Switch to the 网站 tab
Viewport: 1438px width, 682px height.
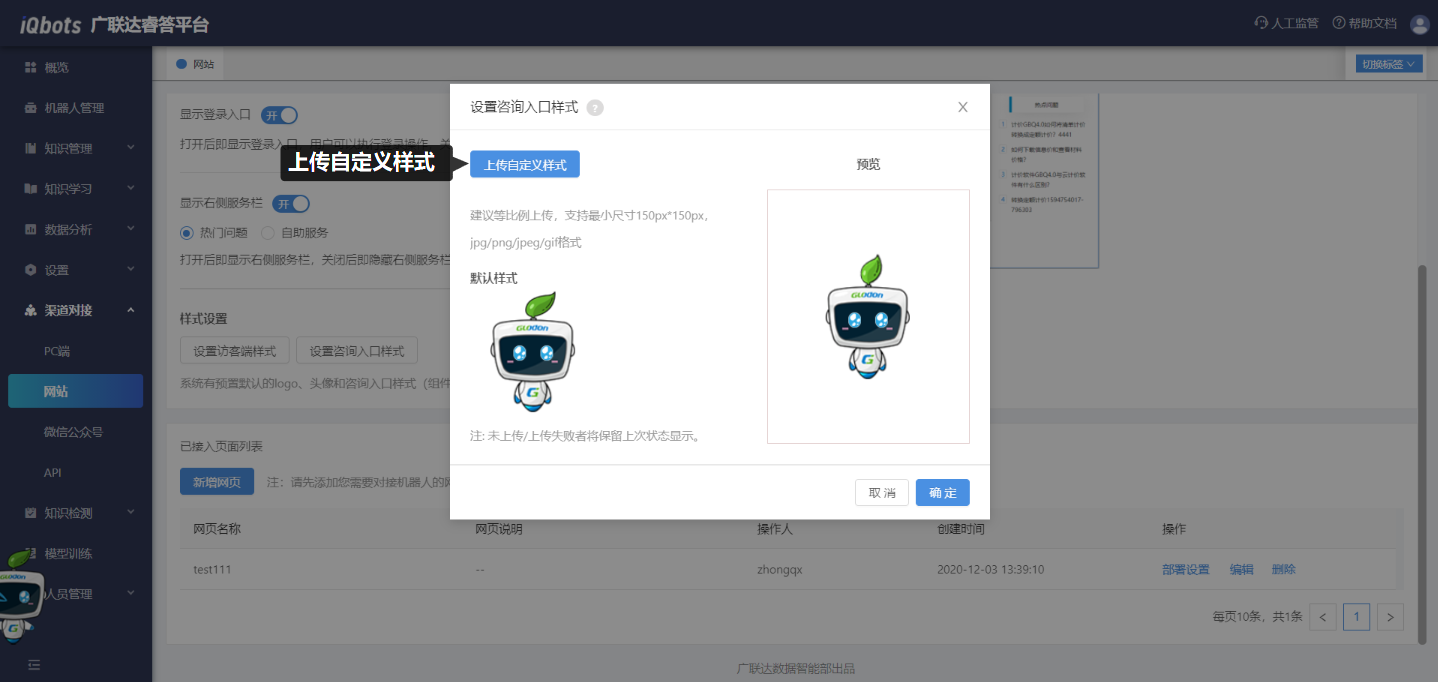196,65
